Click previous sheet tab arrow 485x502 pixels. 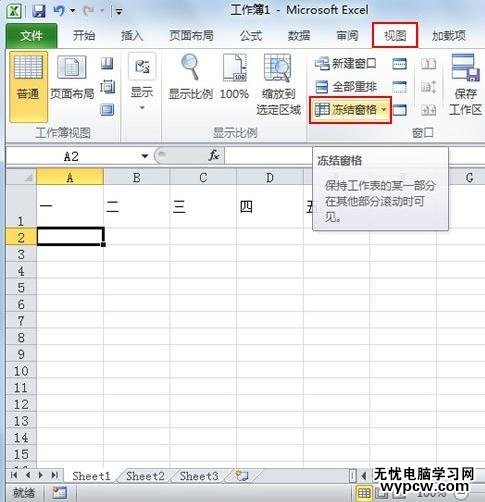tap(28, 475)
